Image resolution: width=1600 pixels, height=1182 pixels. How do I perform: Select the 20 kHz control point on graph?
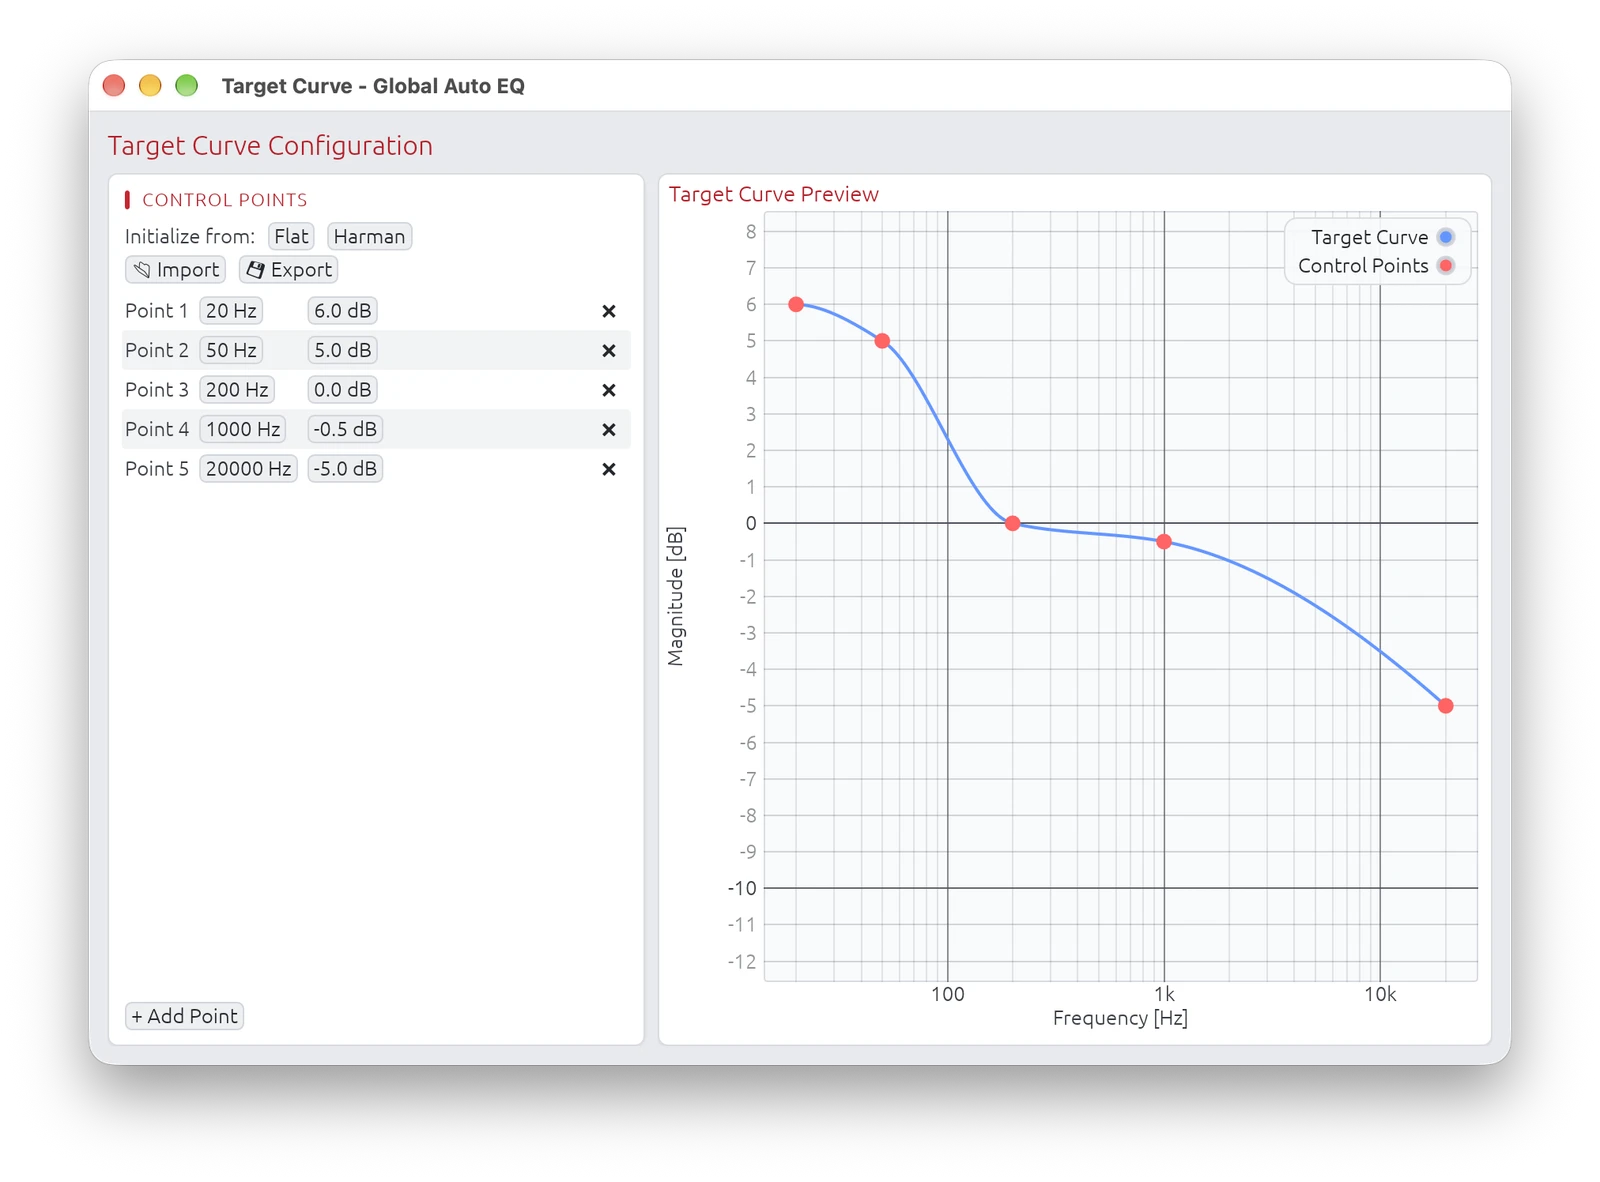[1445, 706]
